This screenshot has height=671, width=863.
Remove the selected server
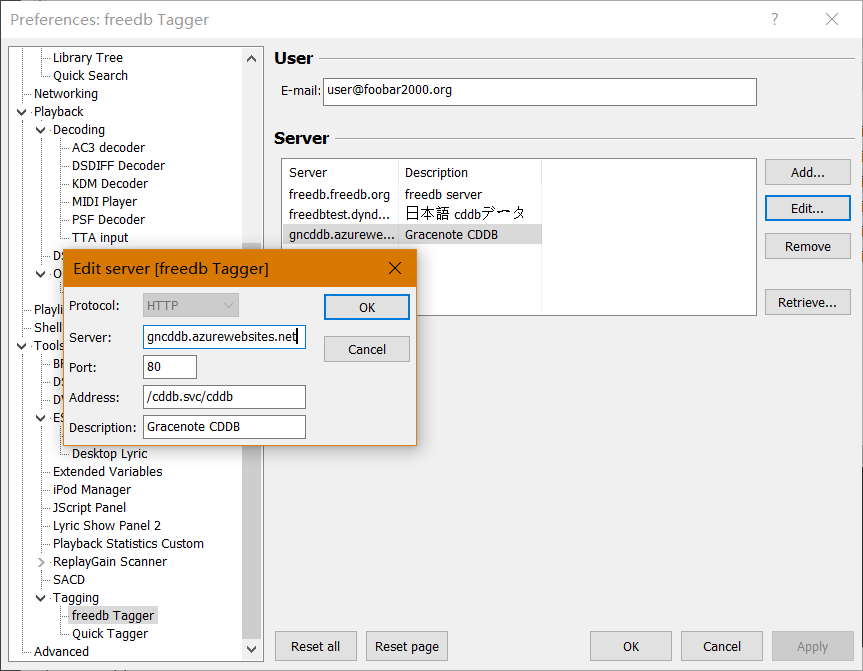(807, 247)
